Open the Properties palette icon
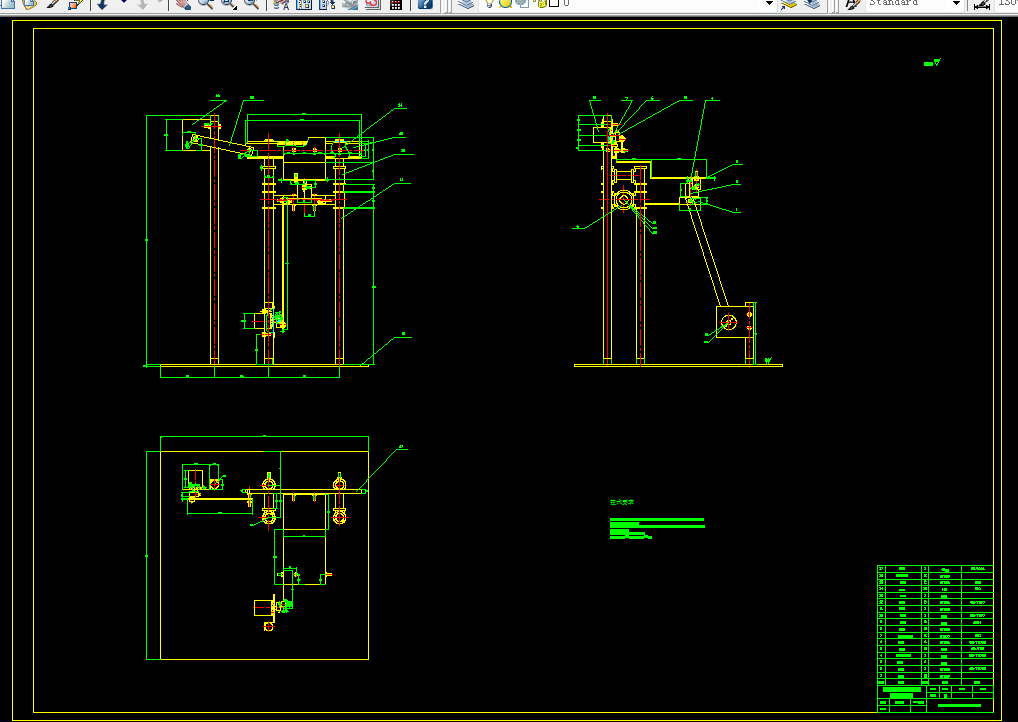 coord(281,4)
